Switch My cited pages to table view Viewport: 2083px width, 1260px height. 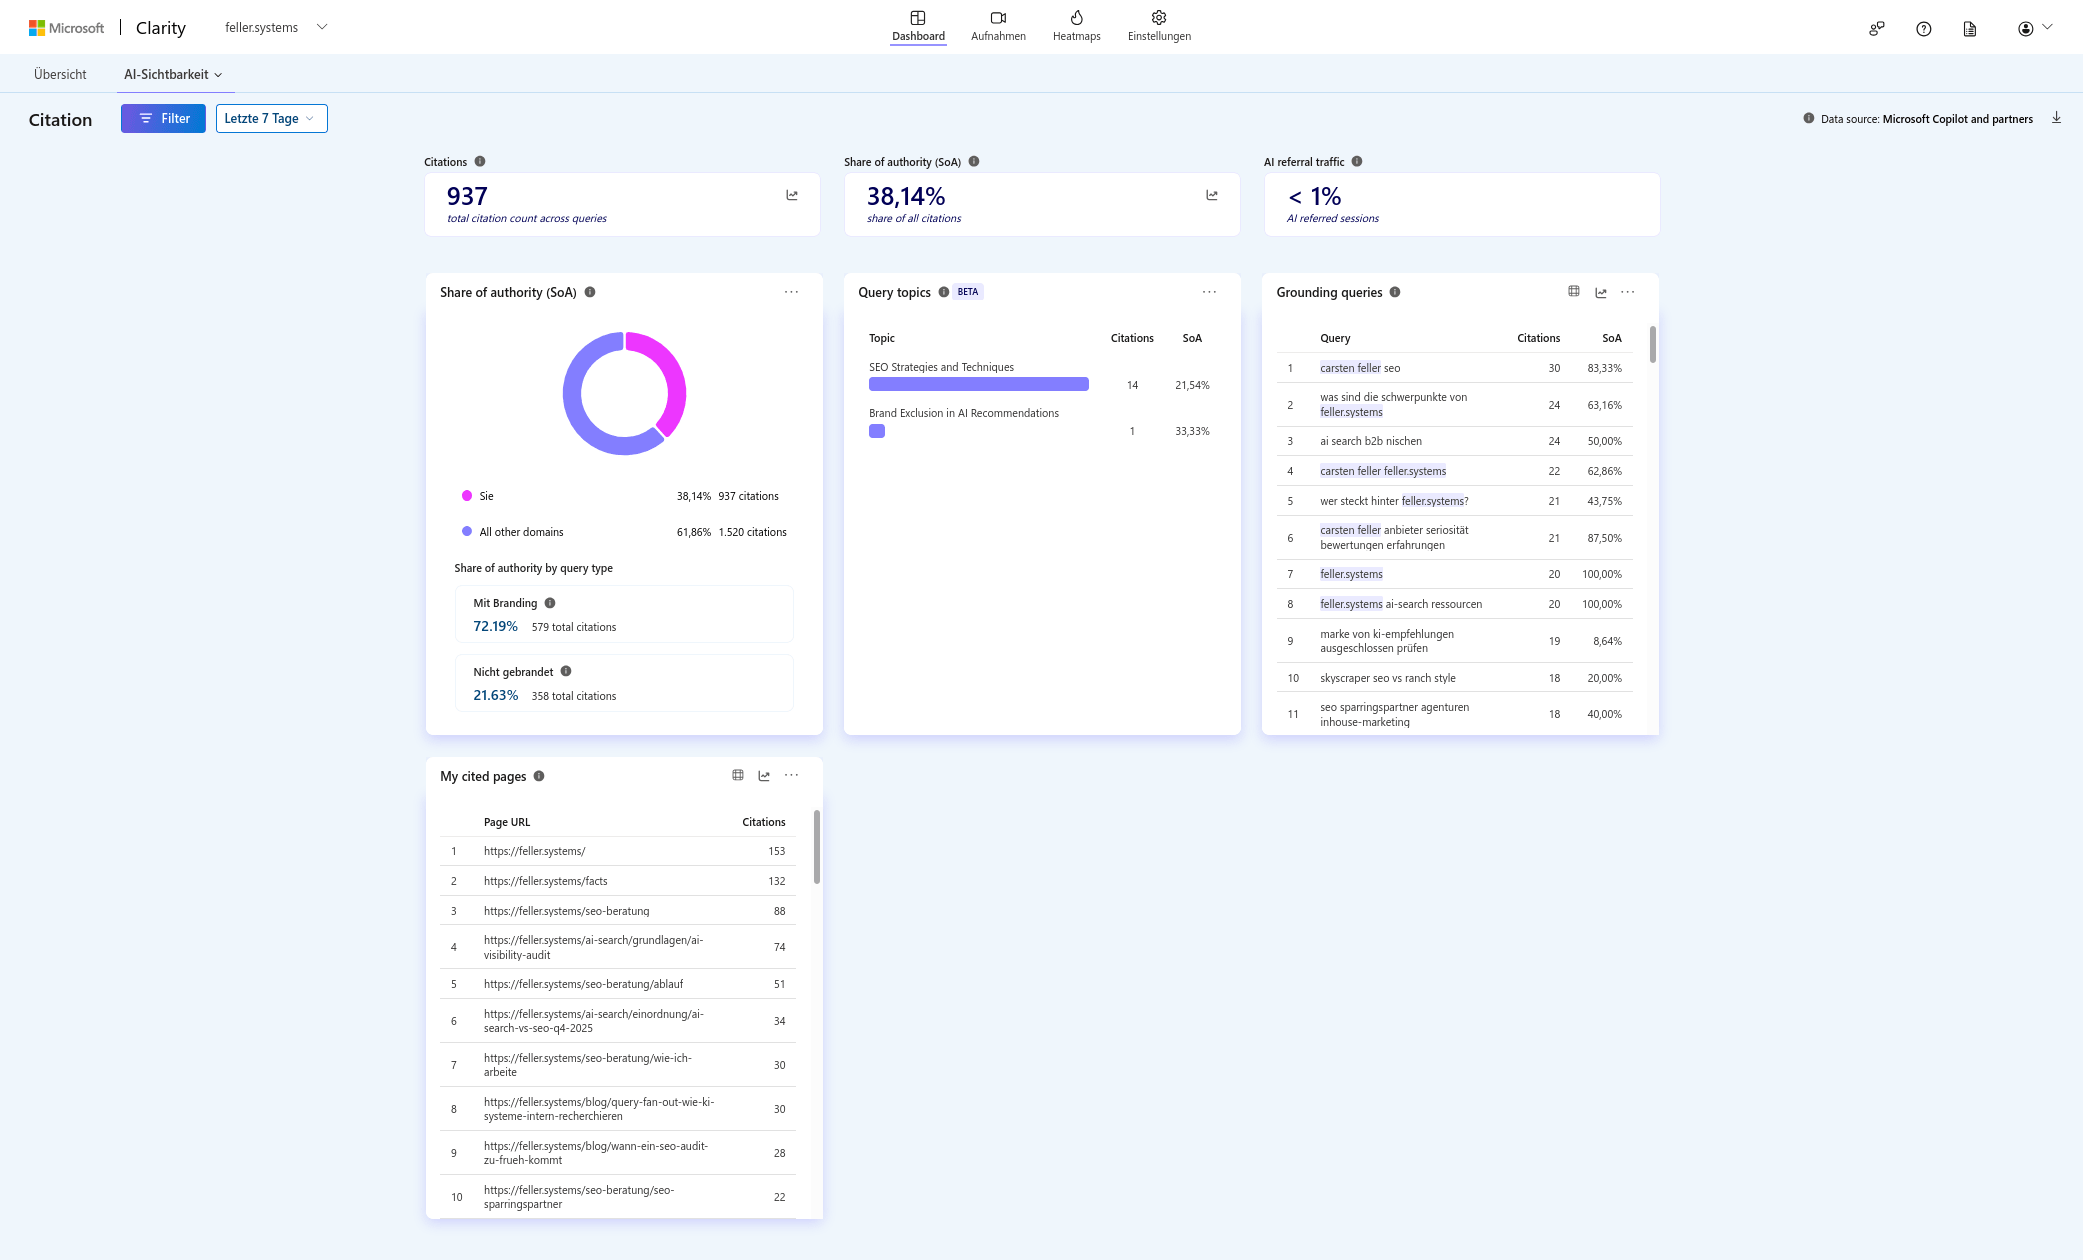point(738,775)
